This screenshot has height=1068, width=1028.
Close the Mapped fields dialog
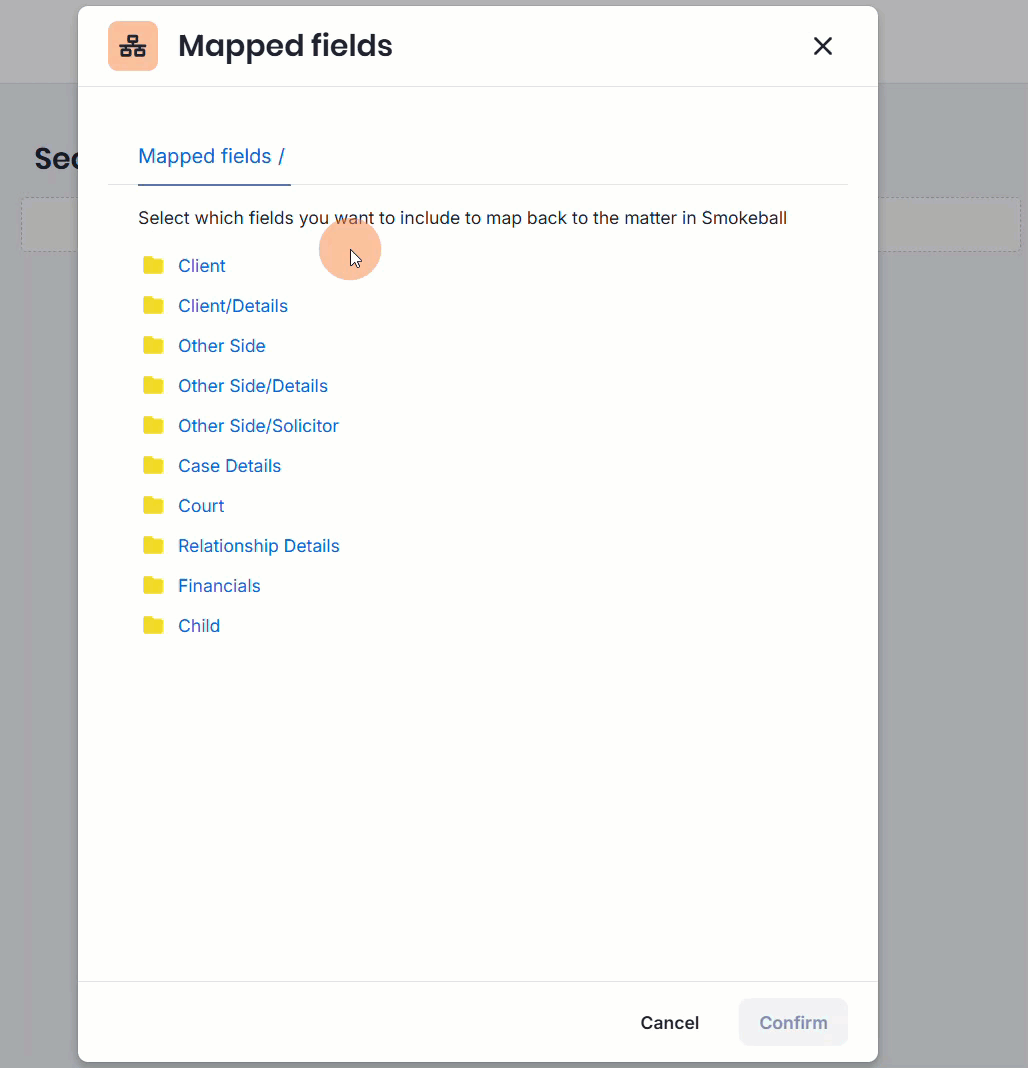click(822, 46)
